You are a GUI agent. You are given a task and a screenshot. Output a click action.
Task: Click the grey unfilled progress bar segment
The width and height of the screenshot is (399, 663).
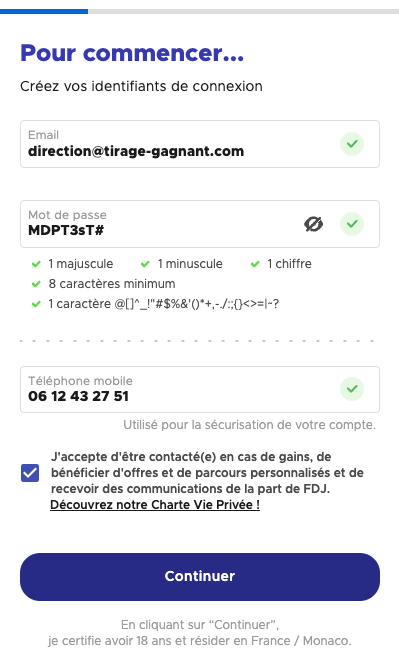(243, 11)
